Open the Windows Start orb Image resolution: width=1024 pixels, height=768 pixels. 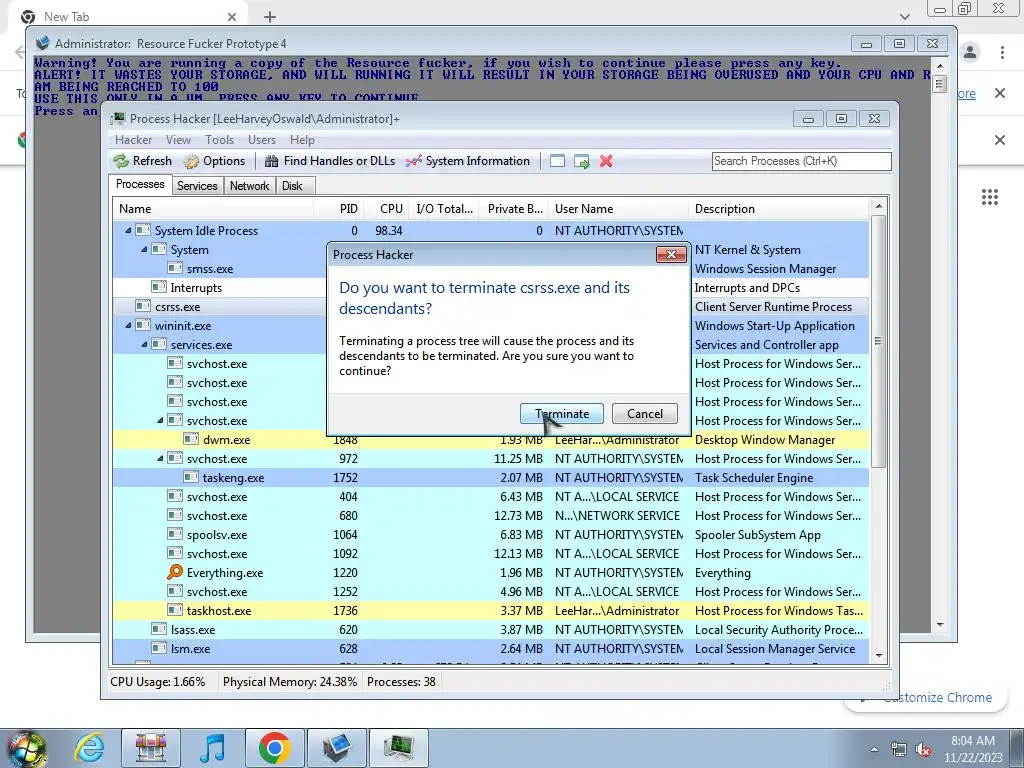[x=25, y=748]
